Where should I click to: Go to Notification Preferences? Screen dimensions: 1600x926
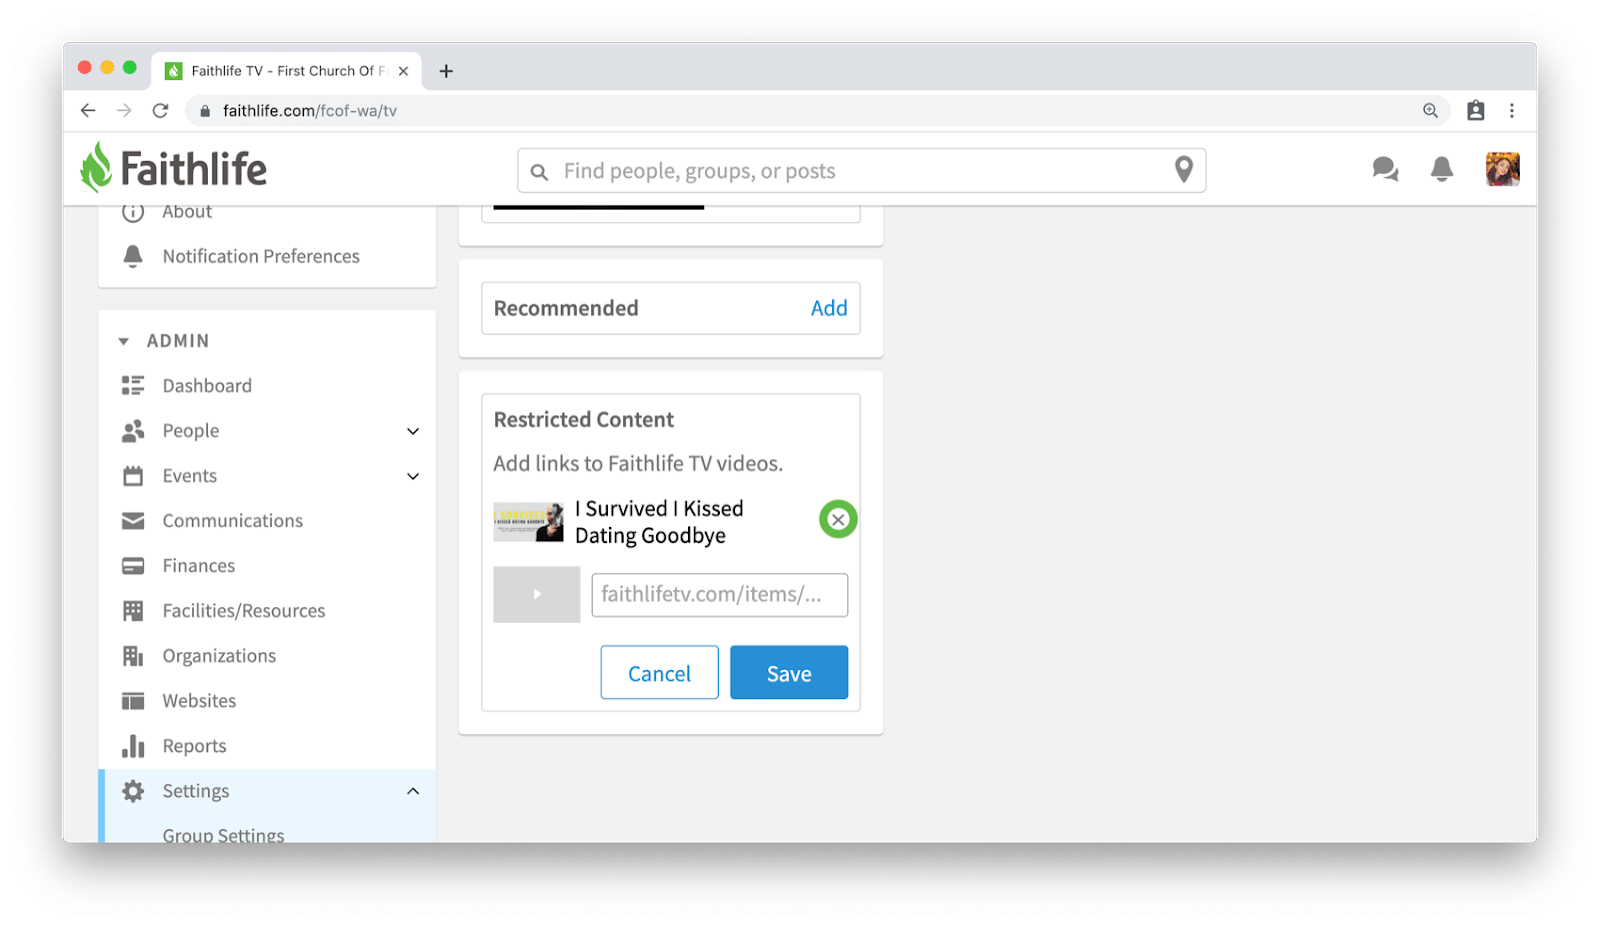(x=261, y=256)
